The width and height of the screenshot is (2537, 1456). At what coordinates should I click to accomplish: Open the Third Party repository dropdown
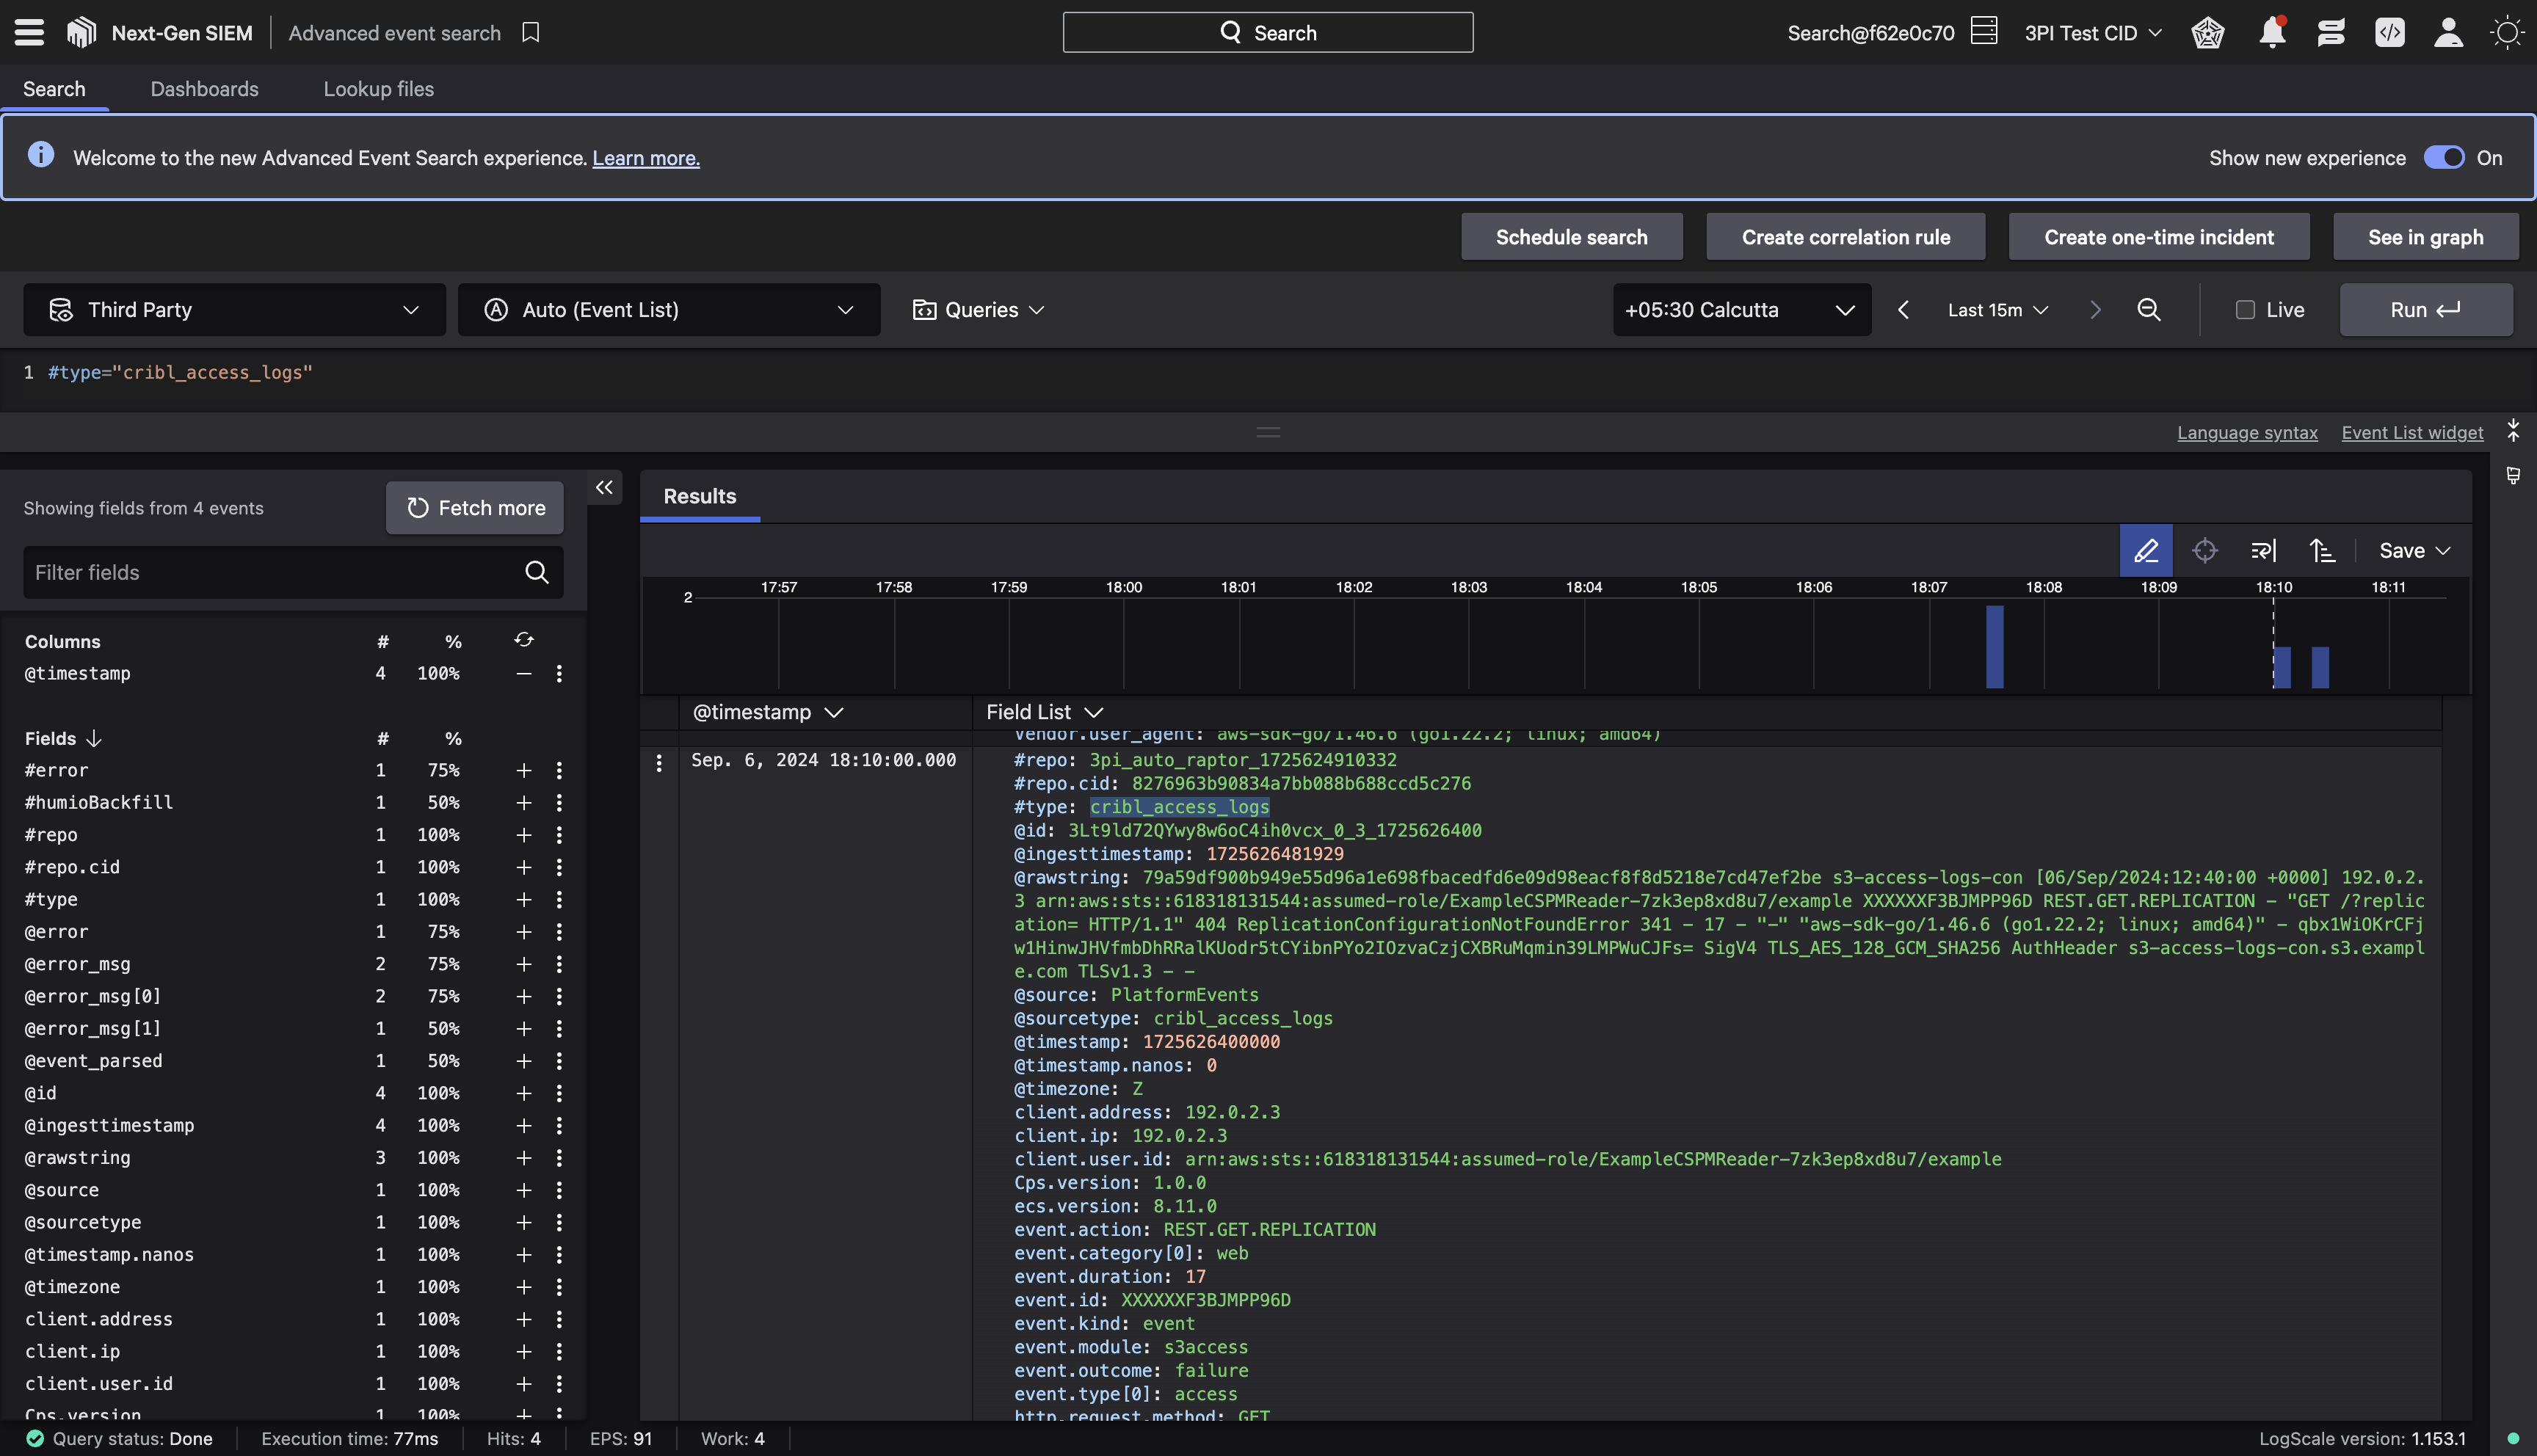click(234, 310)
